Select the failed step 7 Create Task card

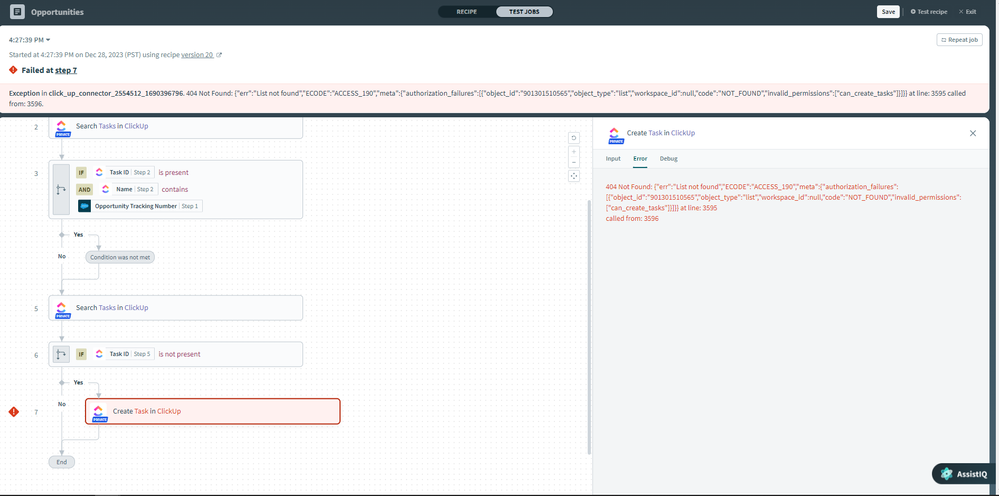[213, 411]
